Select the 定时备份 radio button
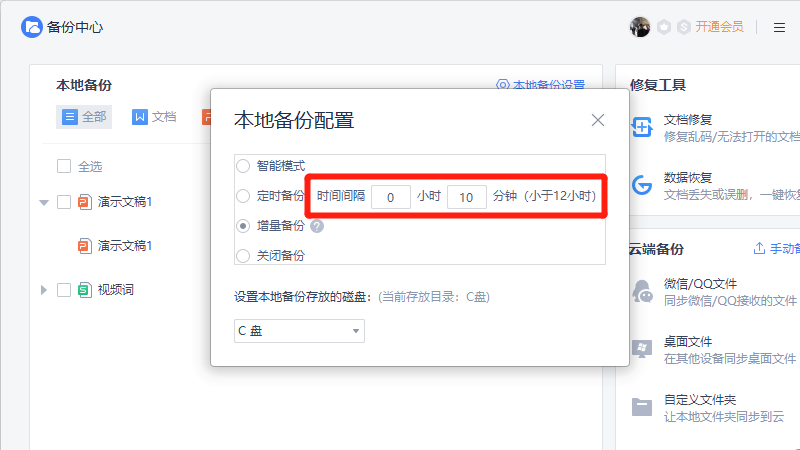The height and width of the screenshot is (450, 800). click(x=242, y=196)
